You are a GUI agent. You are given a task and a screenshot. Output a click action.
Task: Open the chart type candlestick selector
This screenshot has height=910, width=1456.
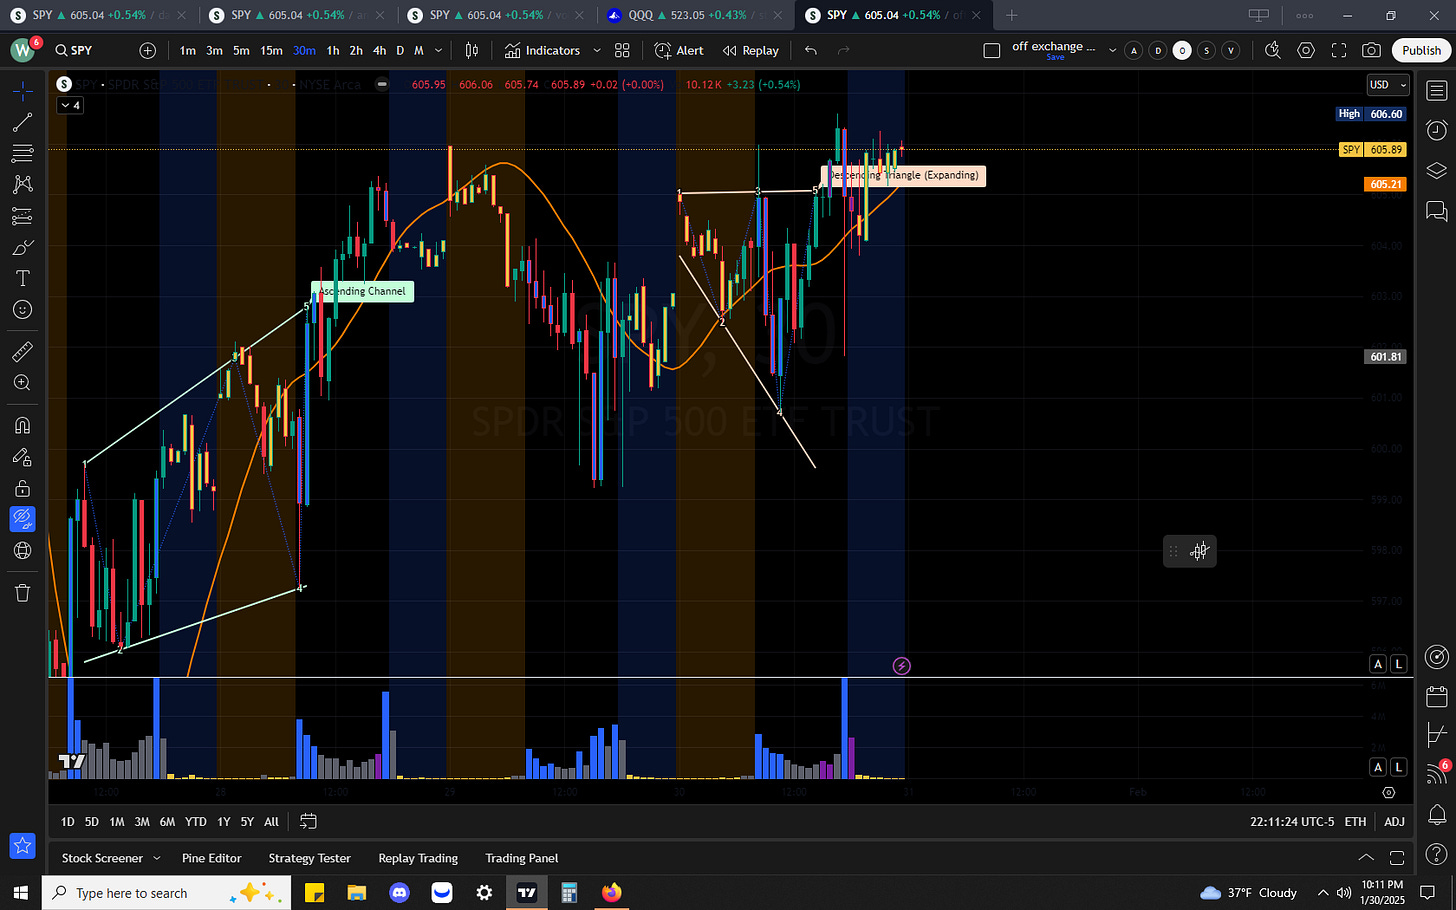[x=472, y=50]
